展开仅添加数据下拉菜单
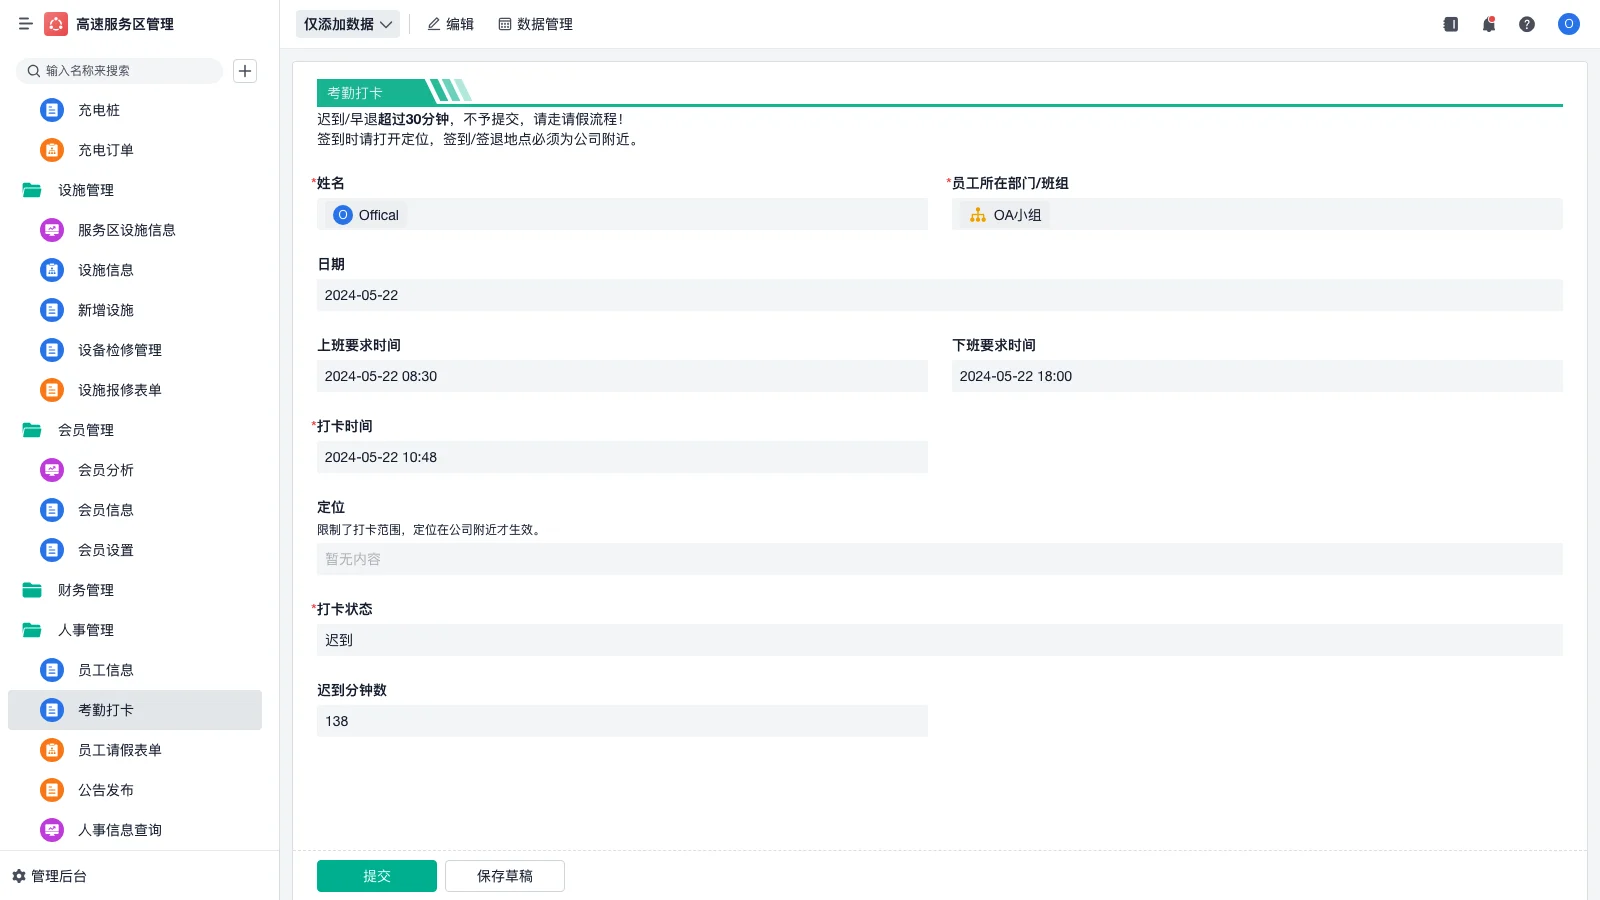Image resolution: width=1600 pixels, height=900 pixels. tap(347, 23)
